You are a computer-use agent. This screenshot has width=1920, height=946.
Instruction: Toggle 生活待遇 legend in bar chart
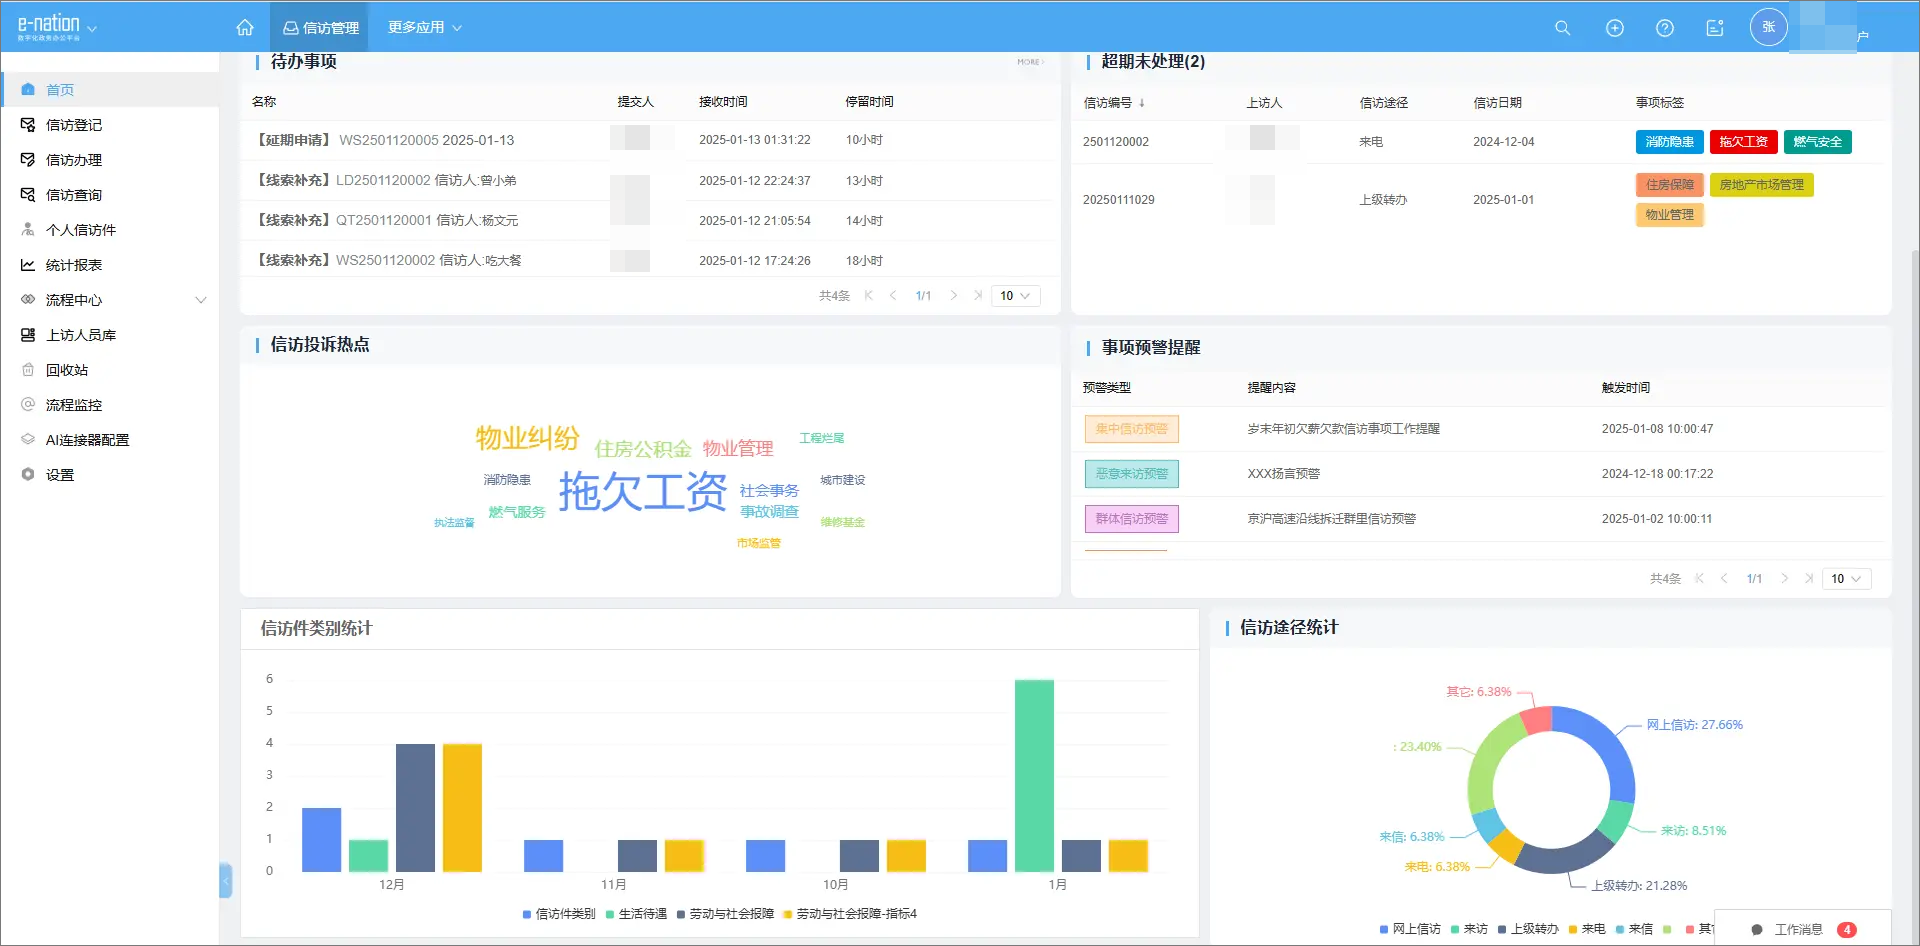(636, 914)
